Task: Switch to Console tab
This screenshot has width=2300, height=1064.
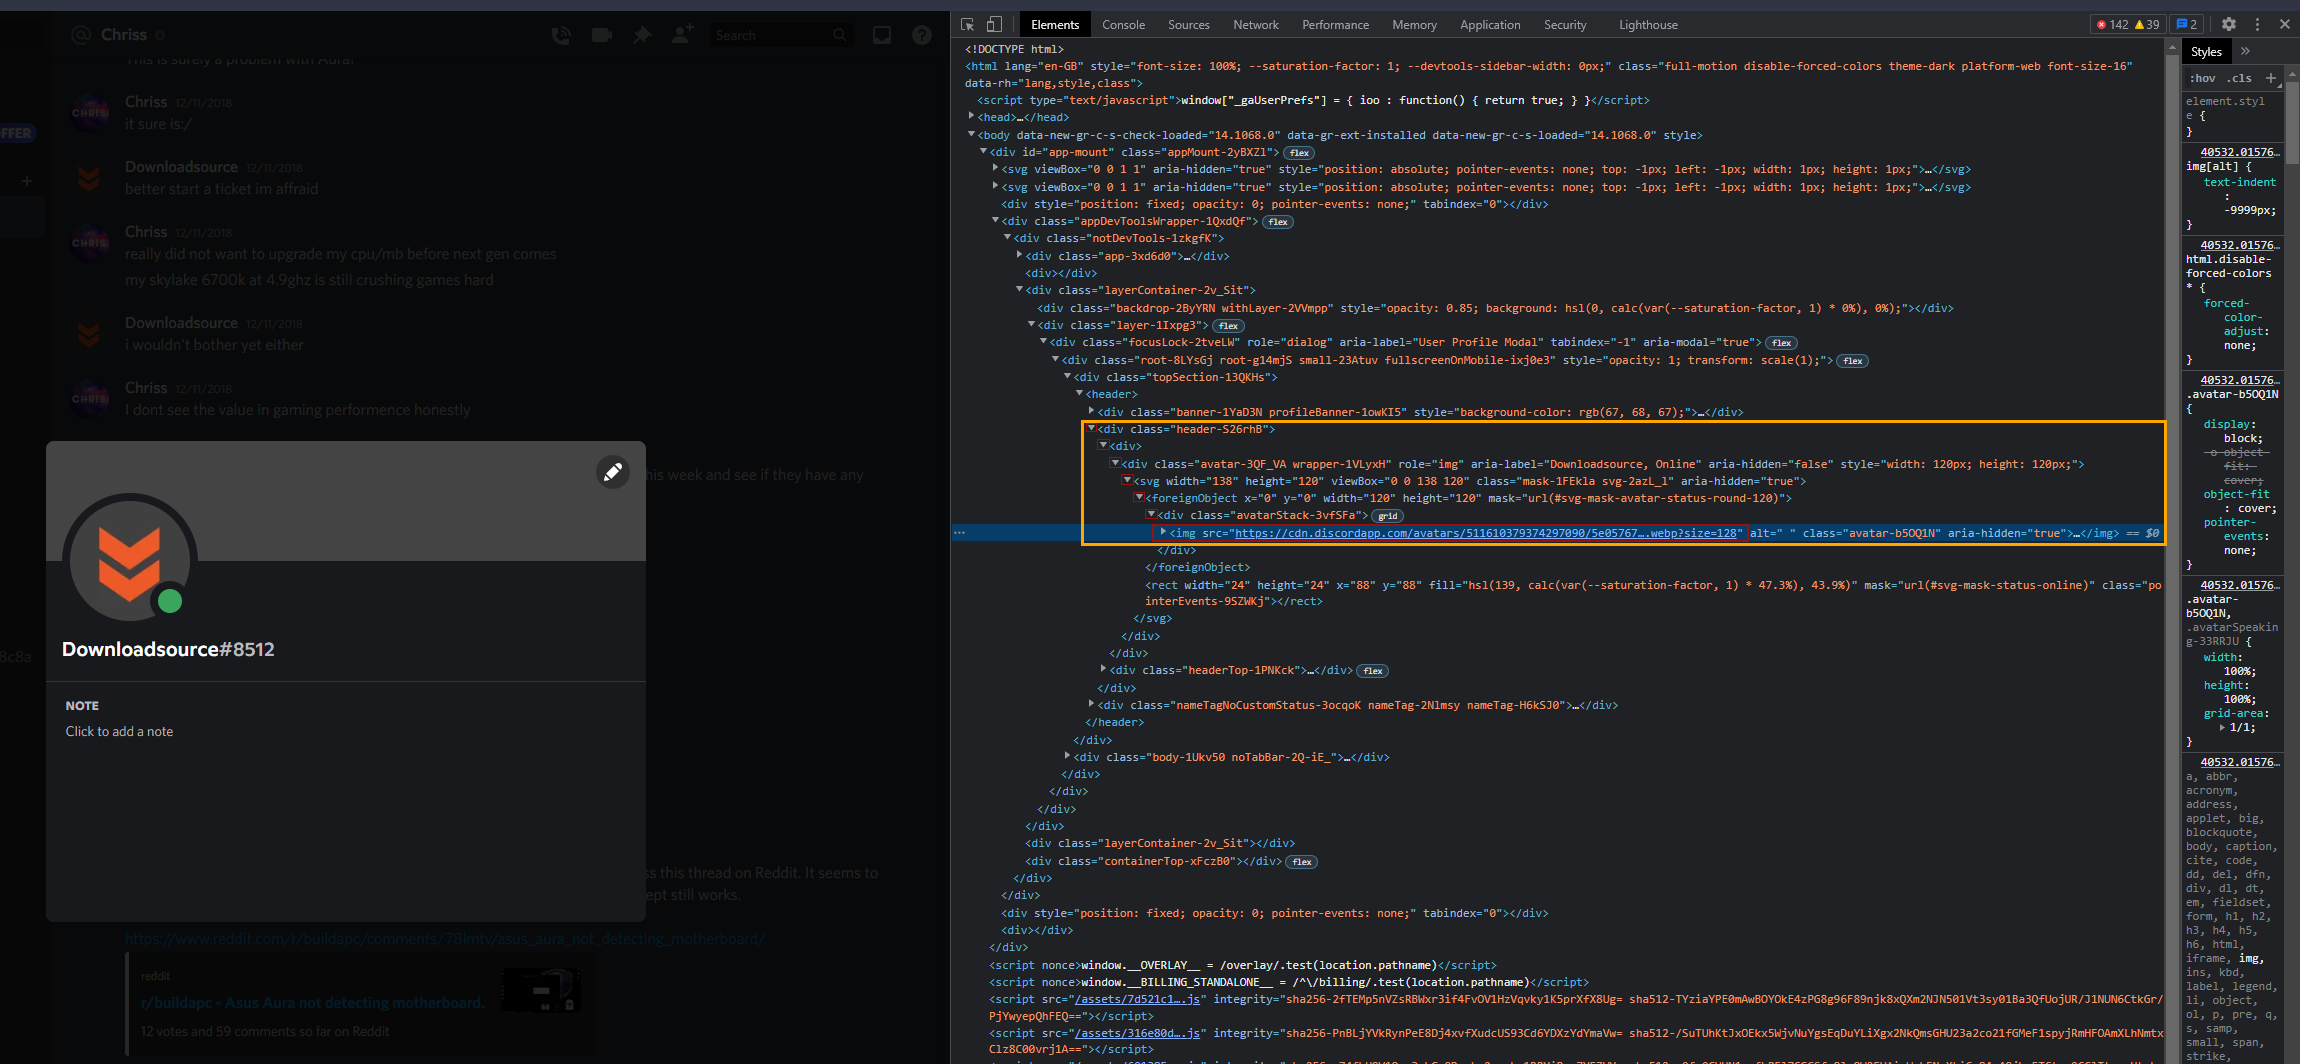Action: 1123,25
